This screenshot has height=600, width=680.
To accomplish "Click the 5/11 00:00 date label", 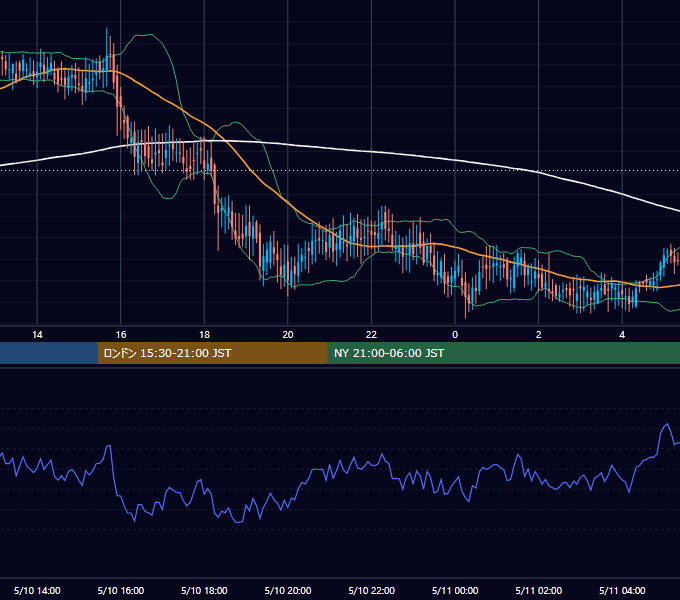I will click(x=455, y=590).
